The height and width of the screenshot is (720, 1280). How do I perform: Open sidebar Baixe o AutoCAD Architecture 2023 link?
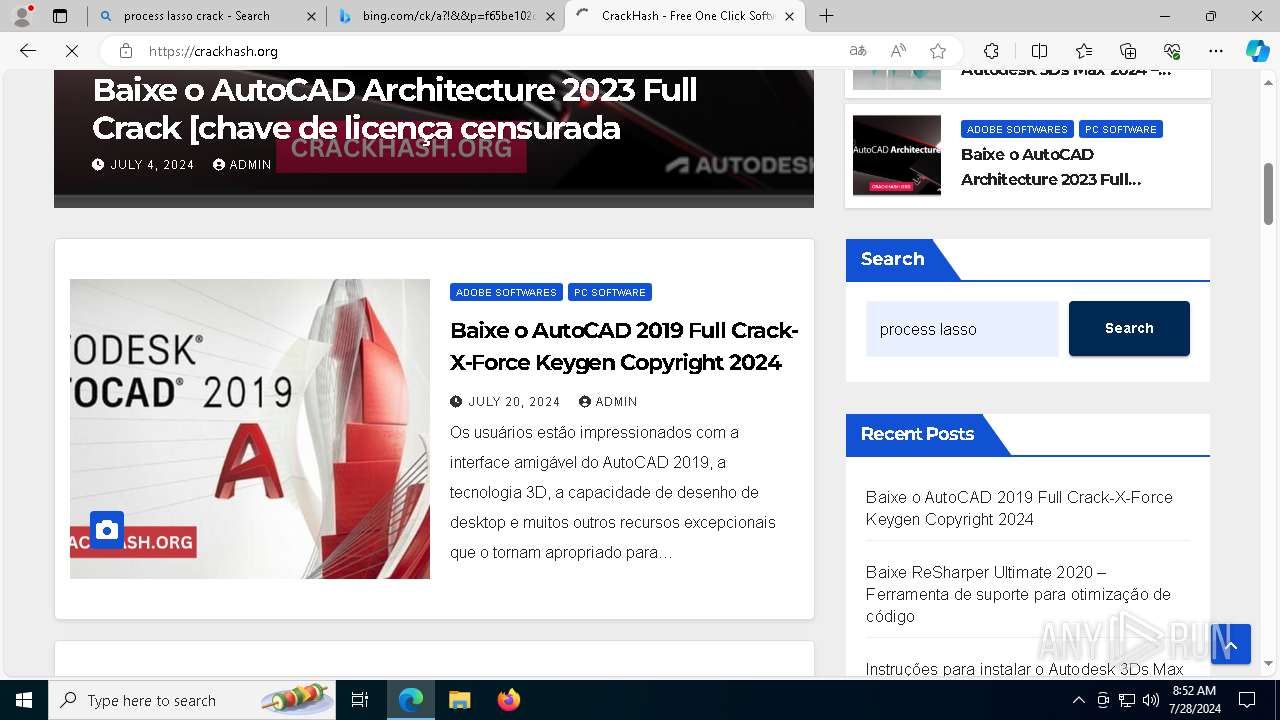click(1051, 167)
